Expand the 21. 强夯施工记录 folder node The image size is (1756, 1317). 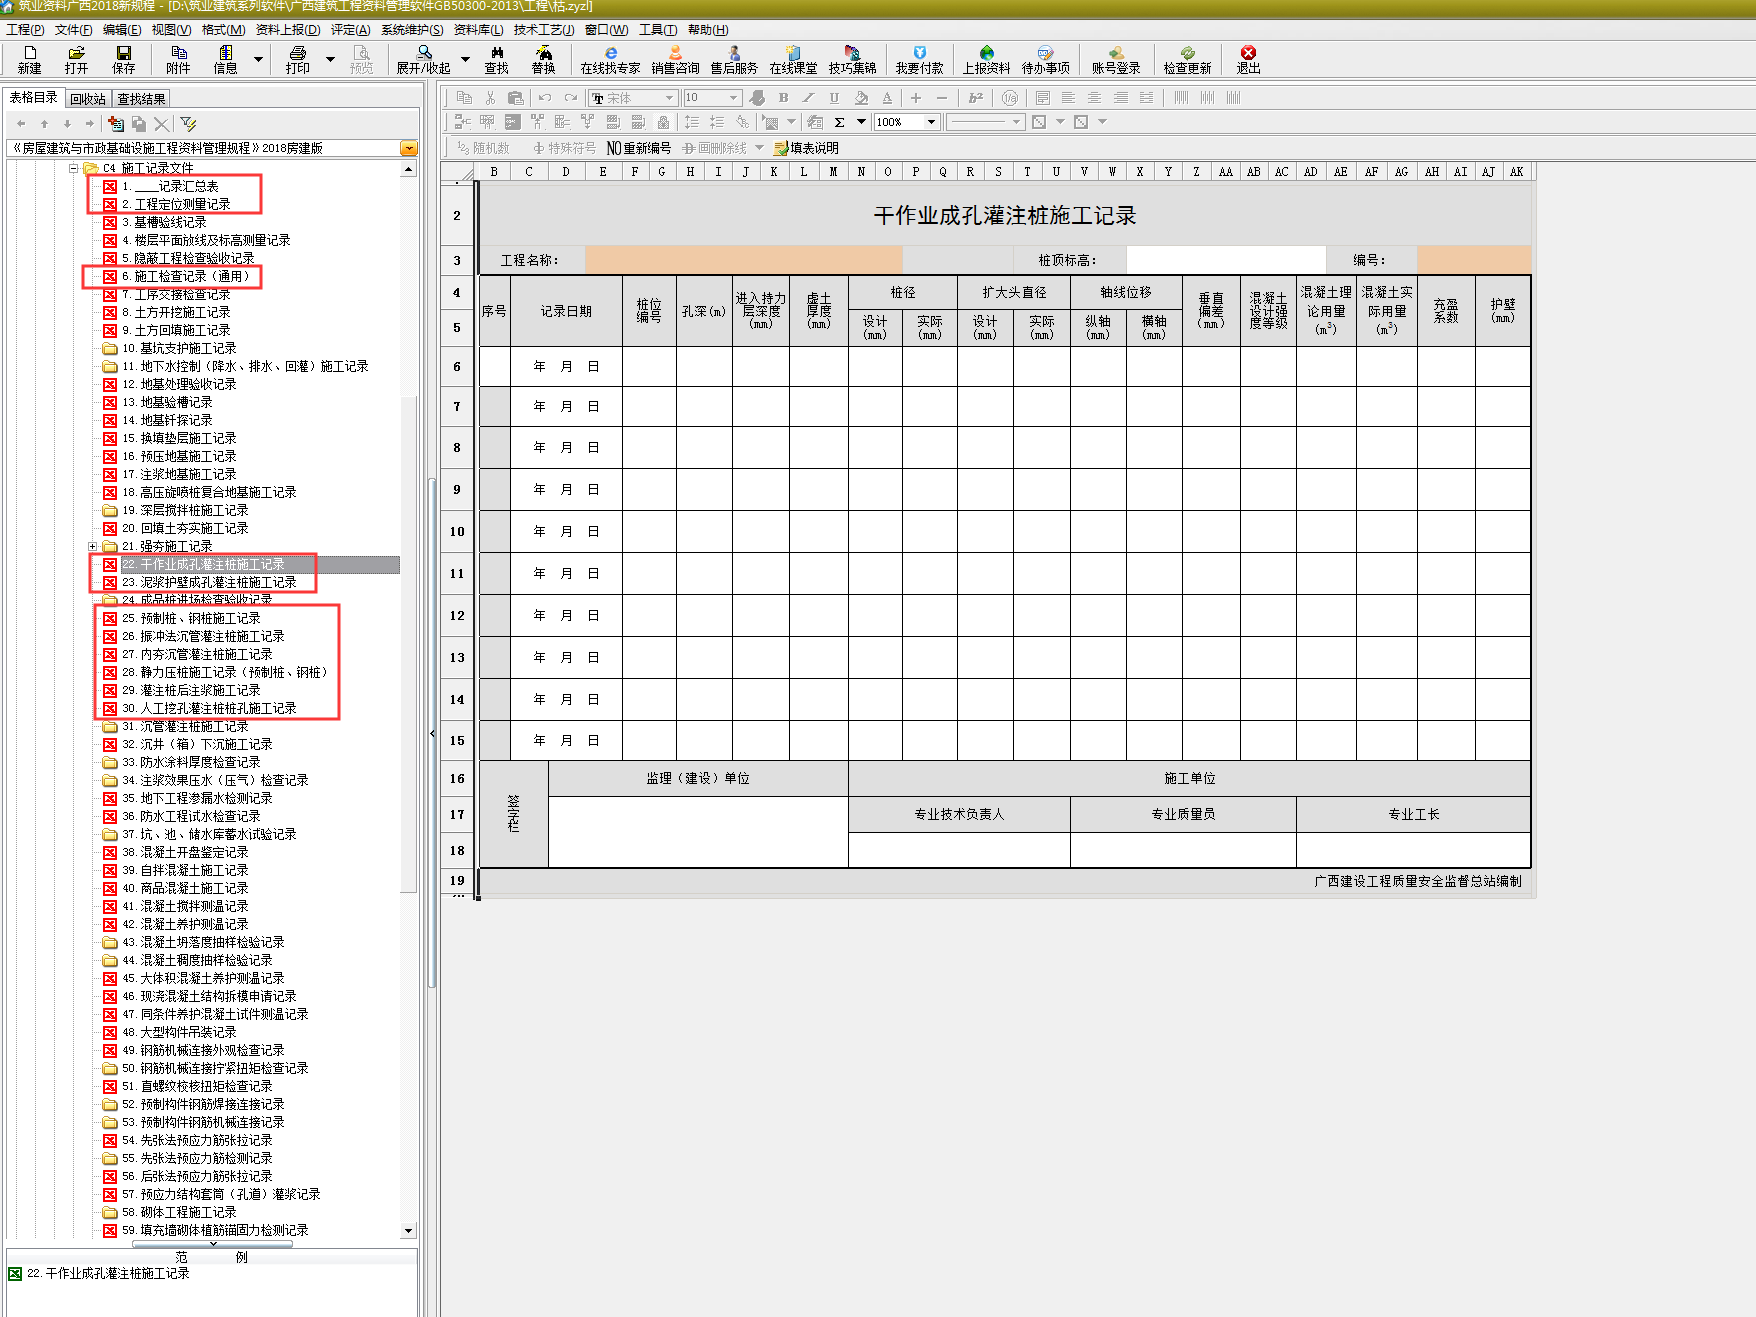(92, 547)
